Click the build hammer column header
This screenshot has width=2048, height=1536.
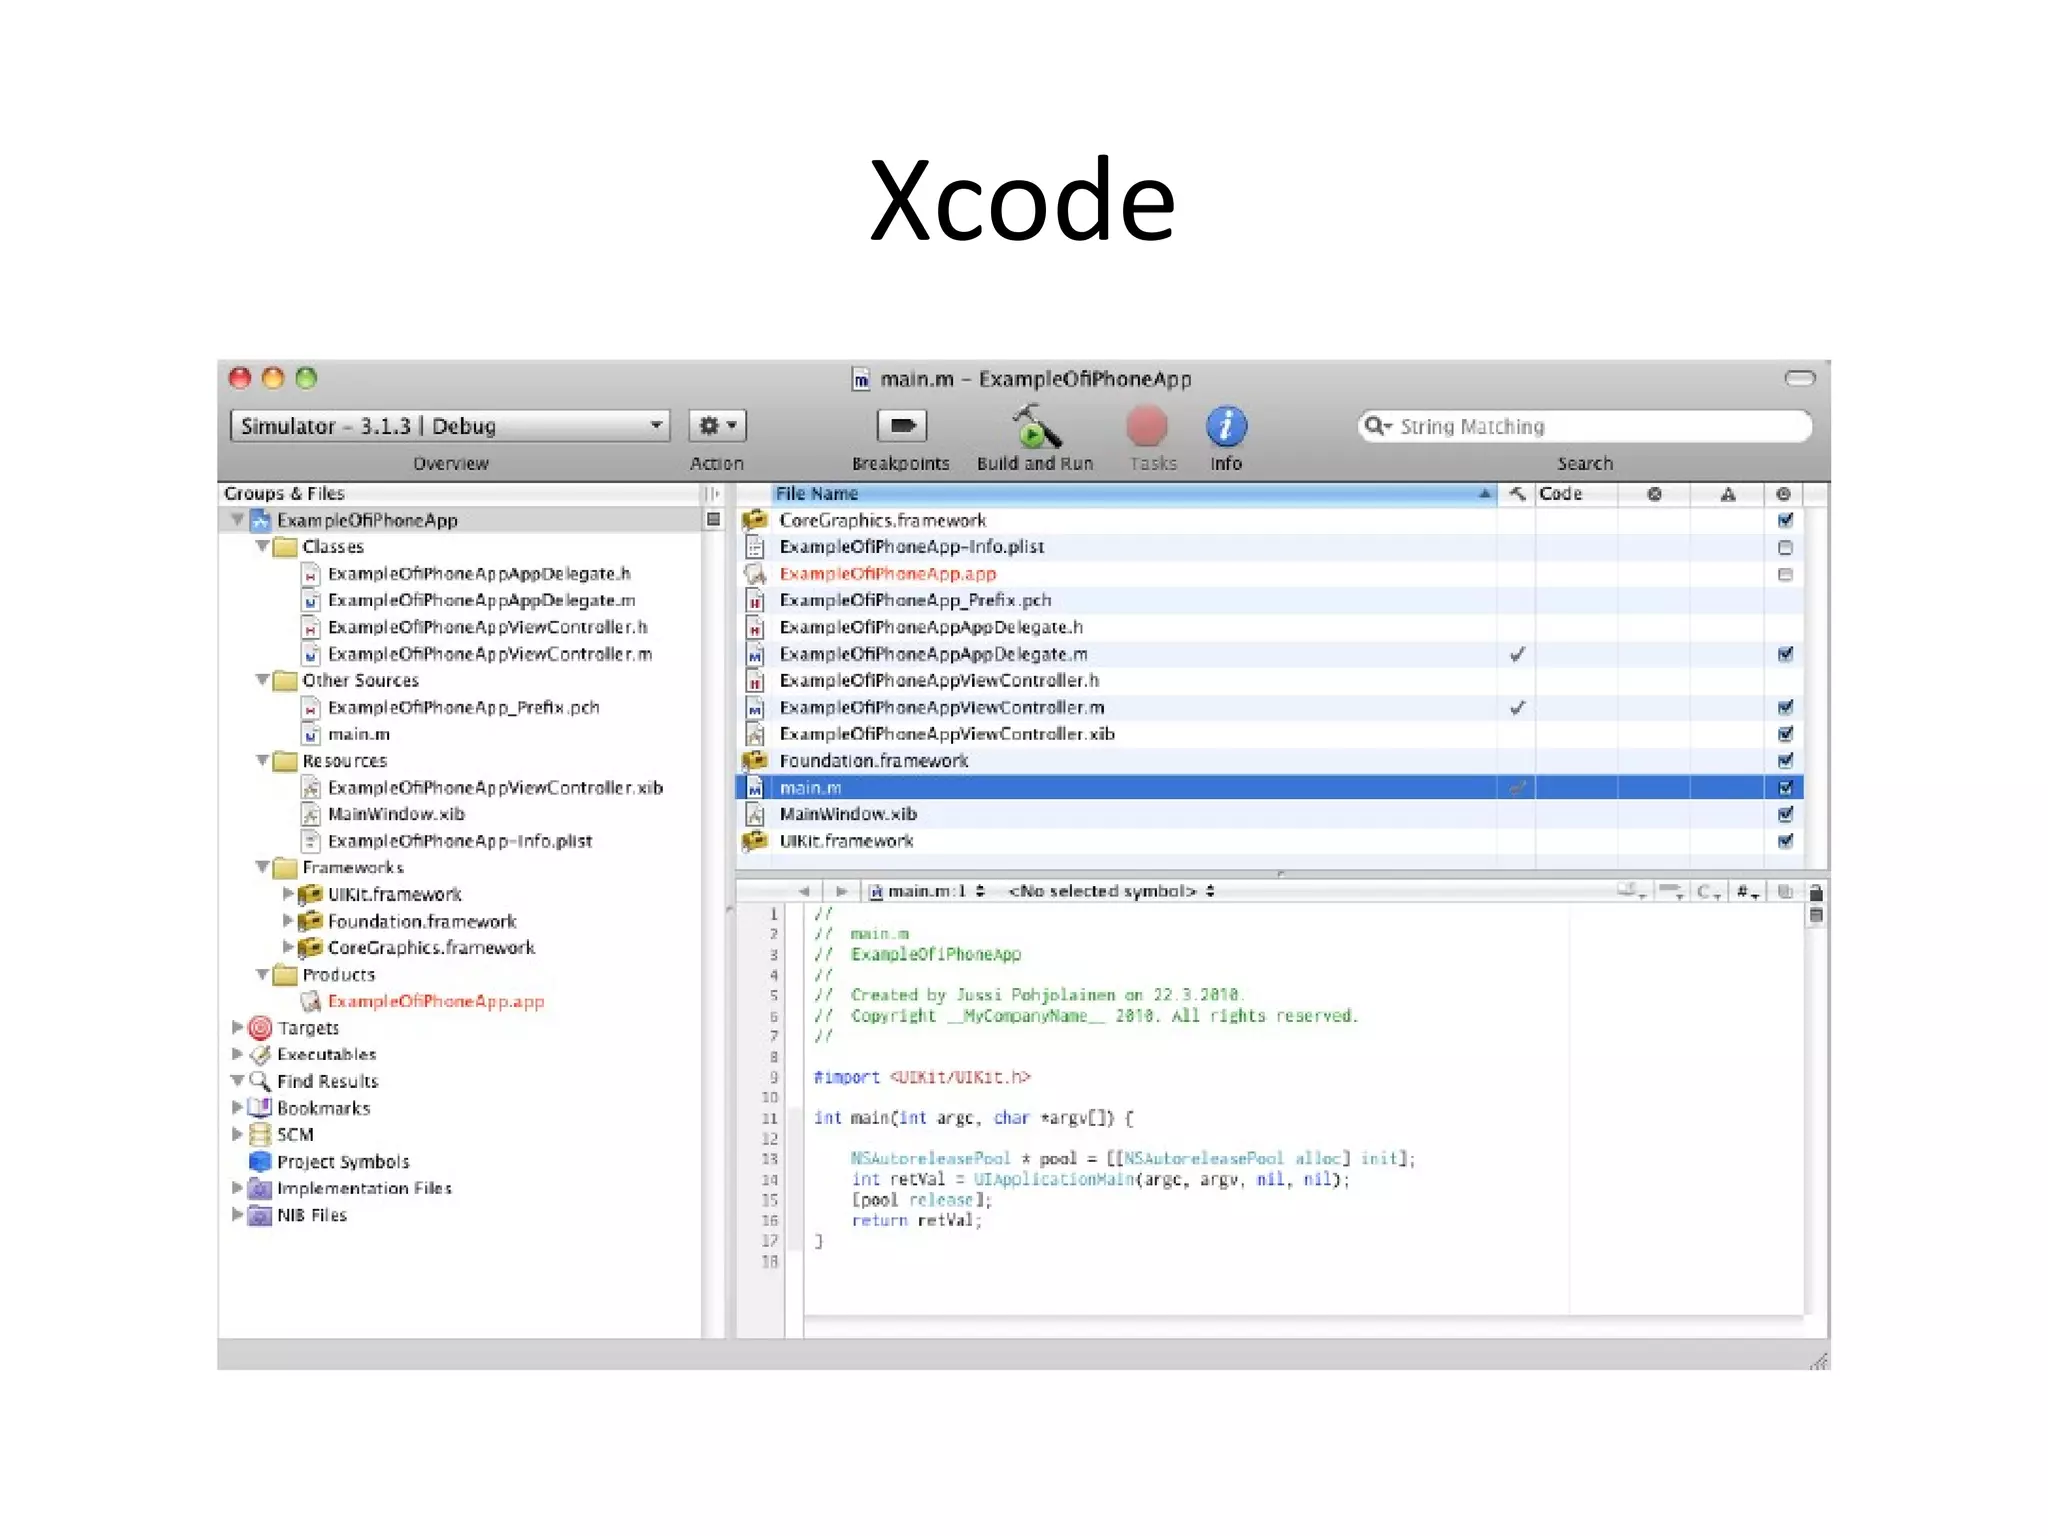coord(1517,494)
